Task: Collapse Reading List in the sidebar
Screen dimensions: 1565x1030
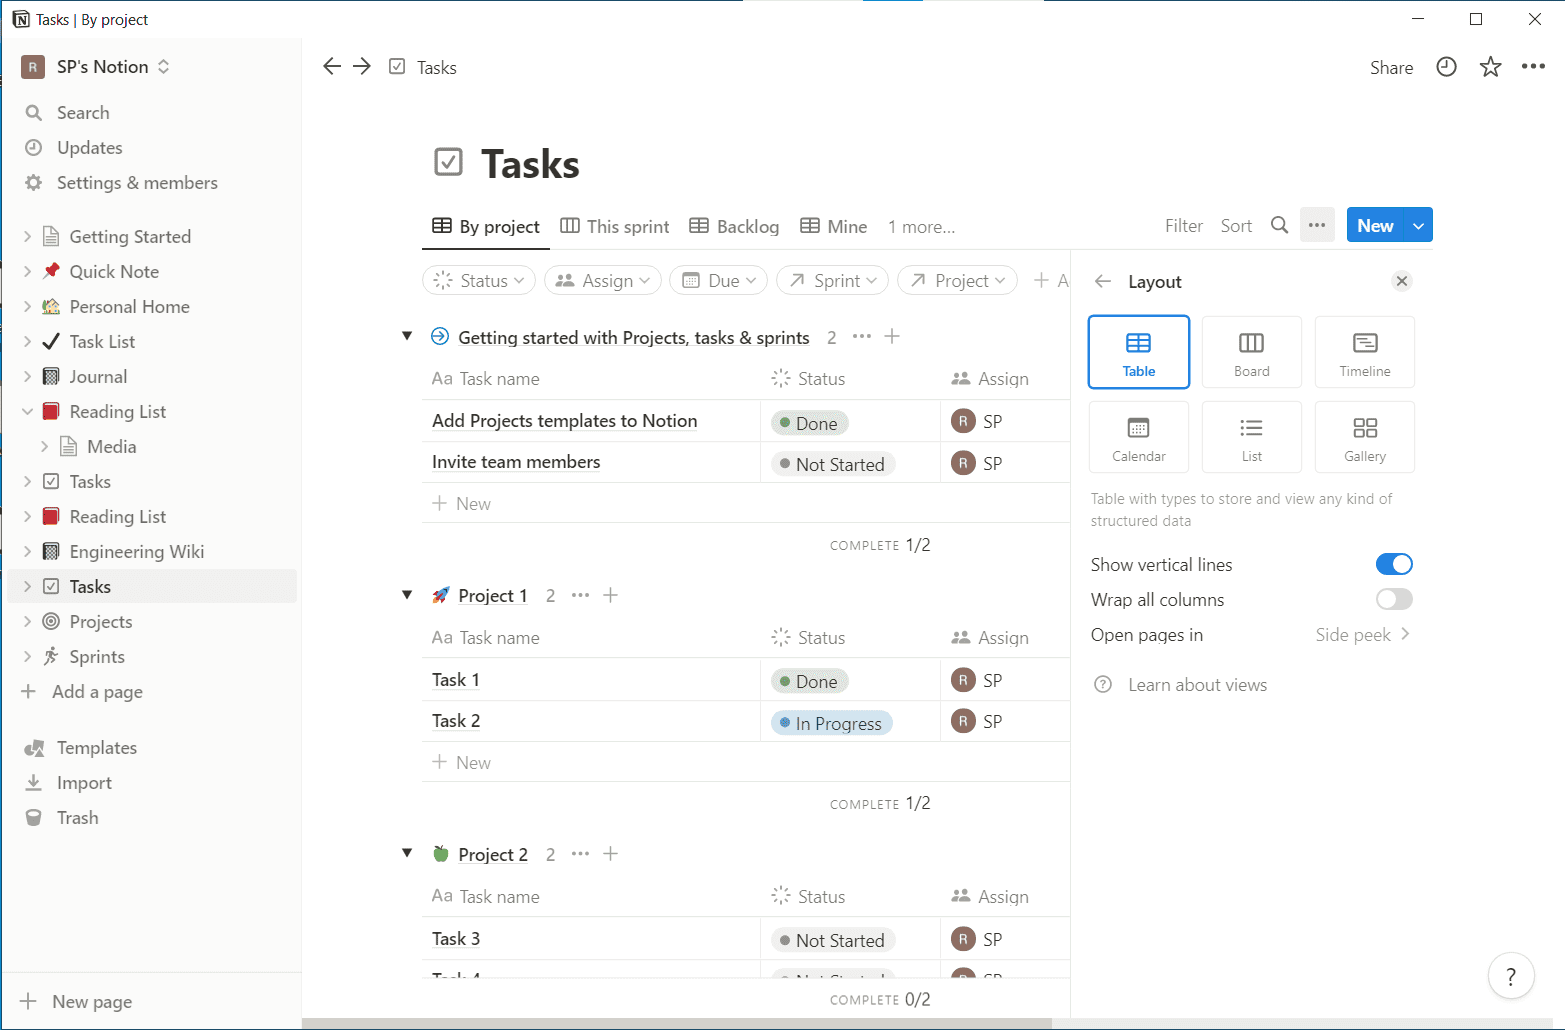Action: tap(27, 411)
